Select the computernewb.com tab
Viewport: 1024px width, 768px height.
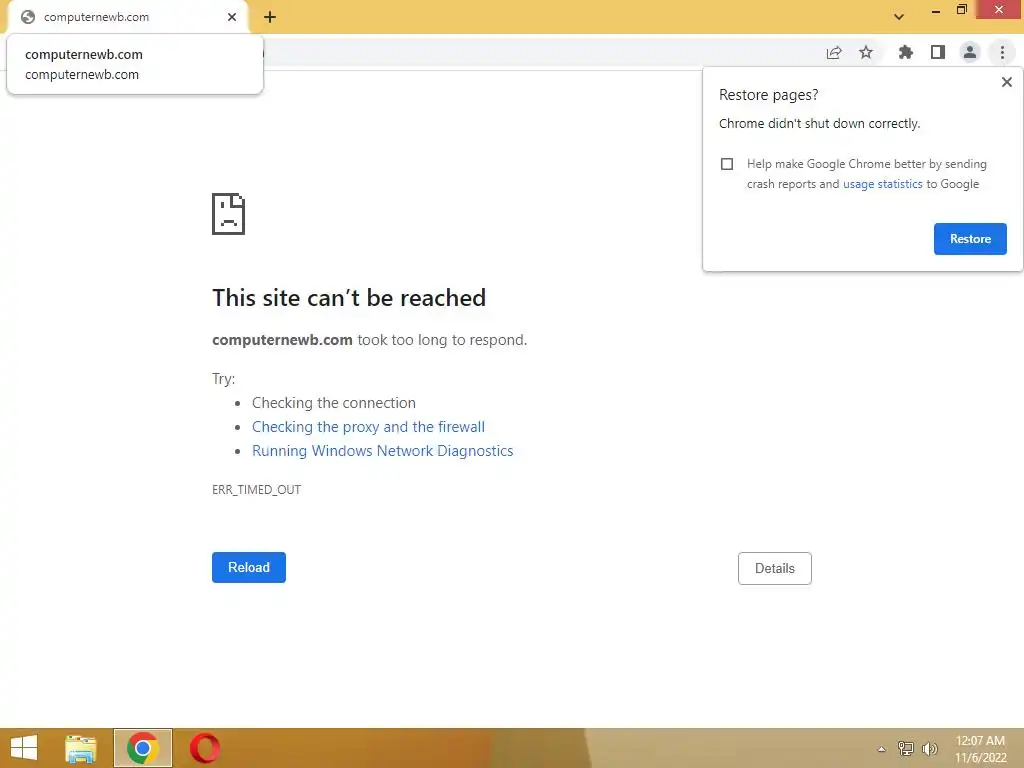pos(127,17)
